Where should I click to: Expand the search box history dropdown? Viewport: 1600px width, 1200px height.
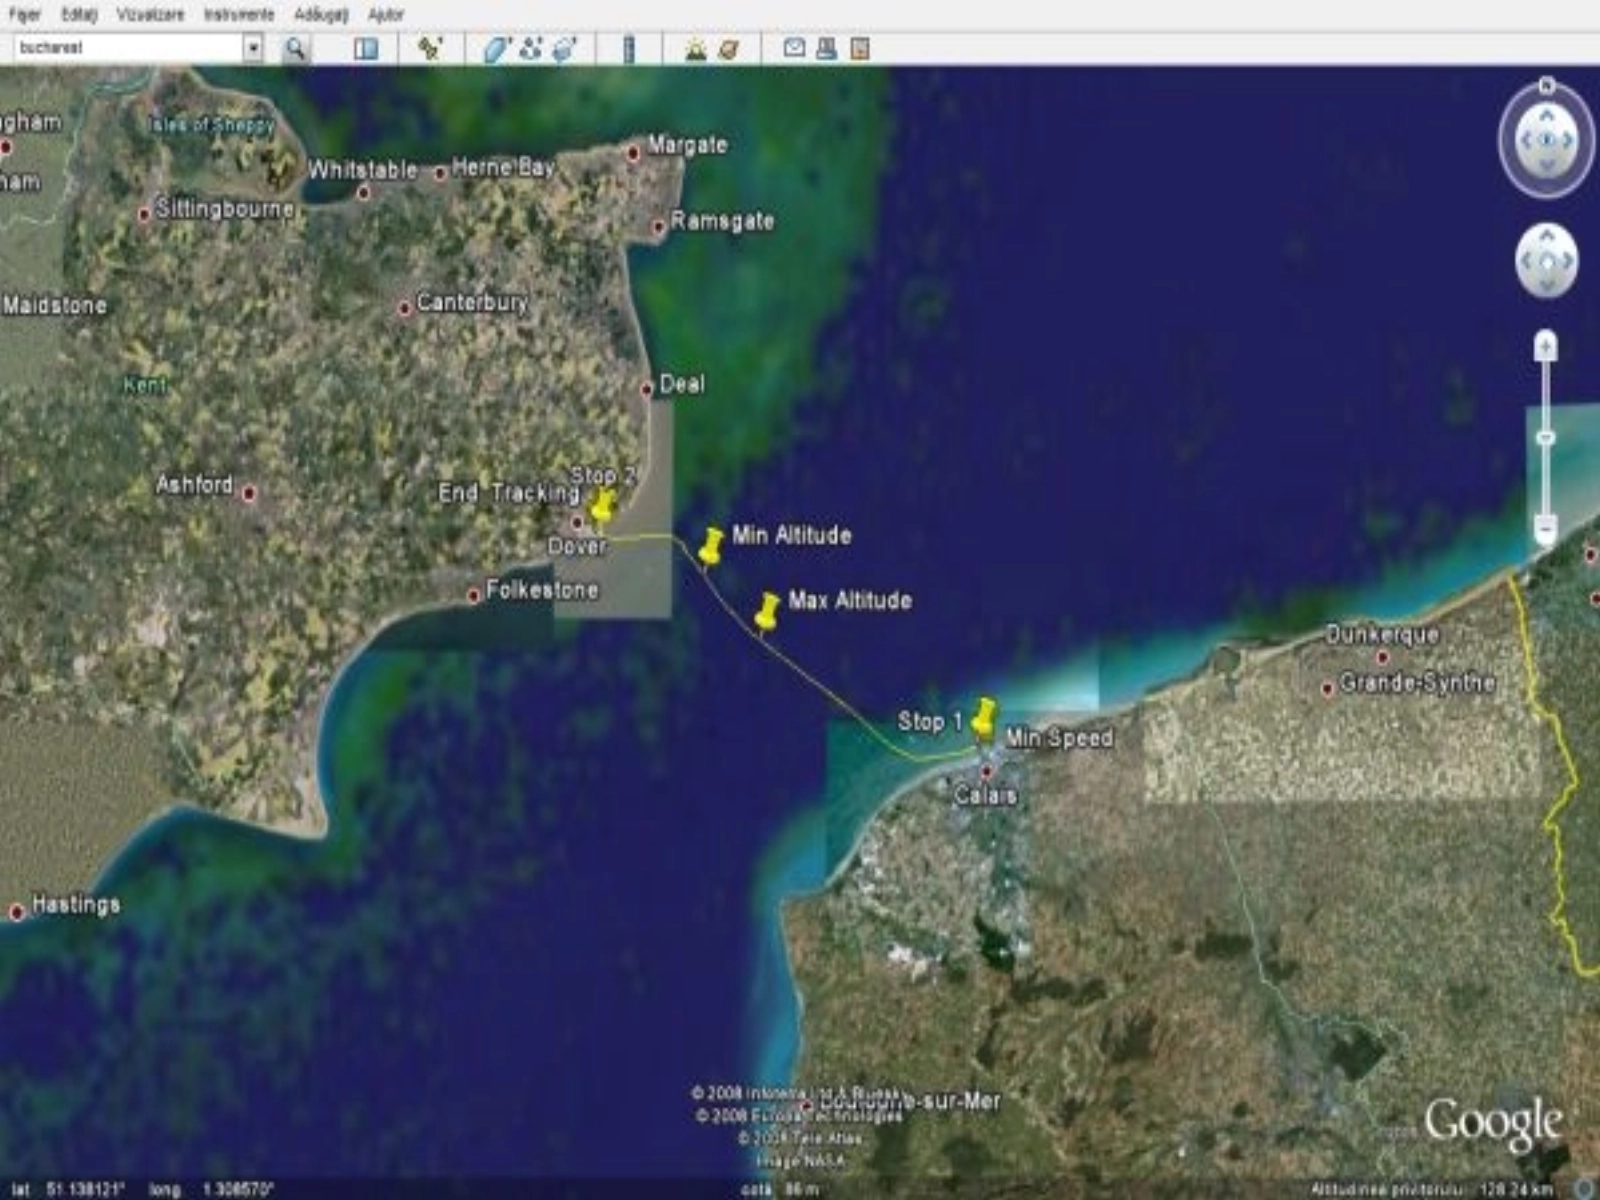tap(253, 48)
